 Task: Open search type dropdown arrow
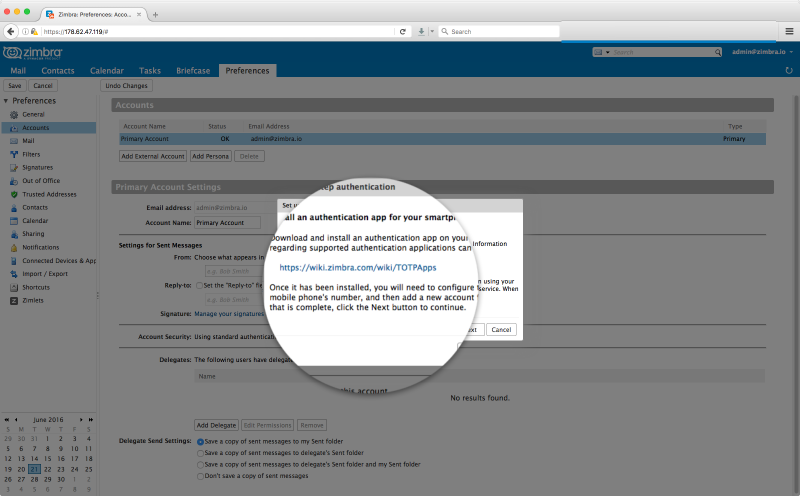click(x=608, y=52)
